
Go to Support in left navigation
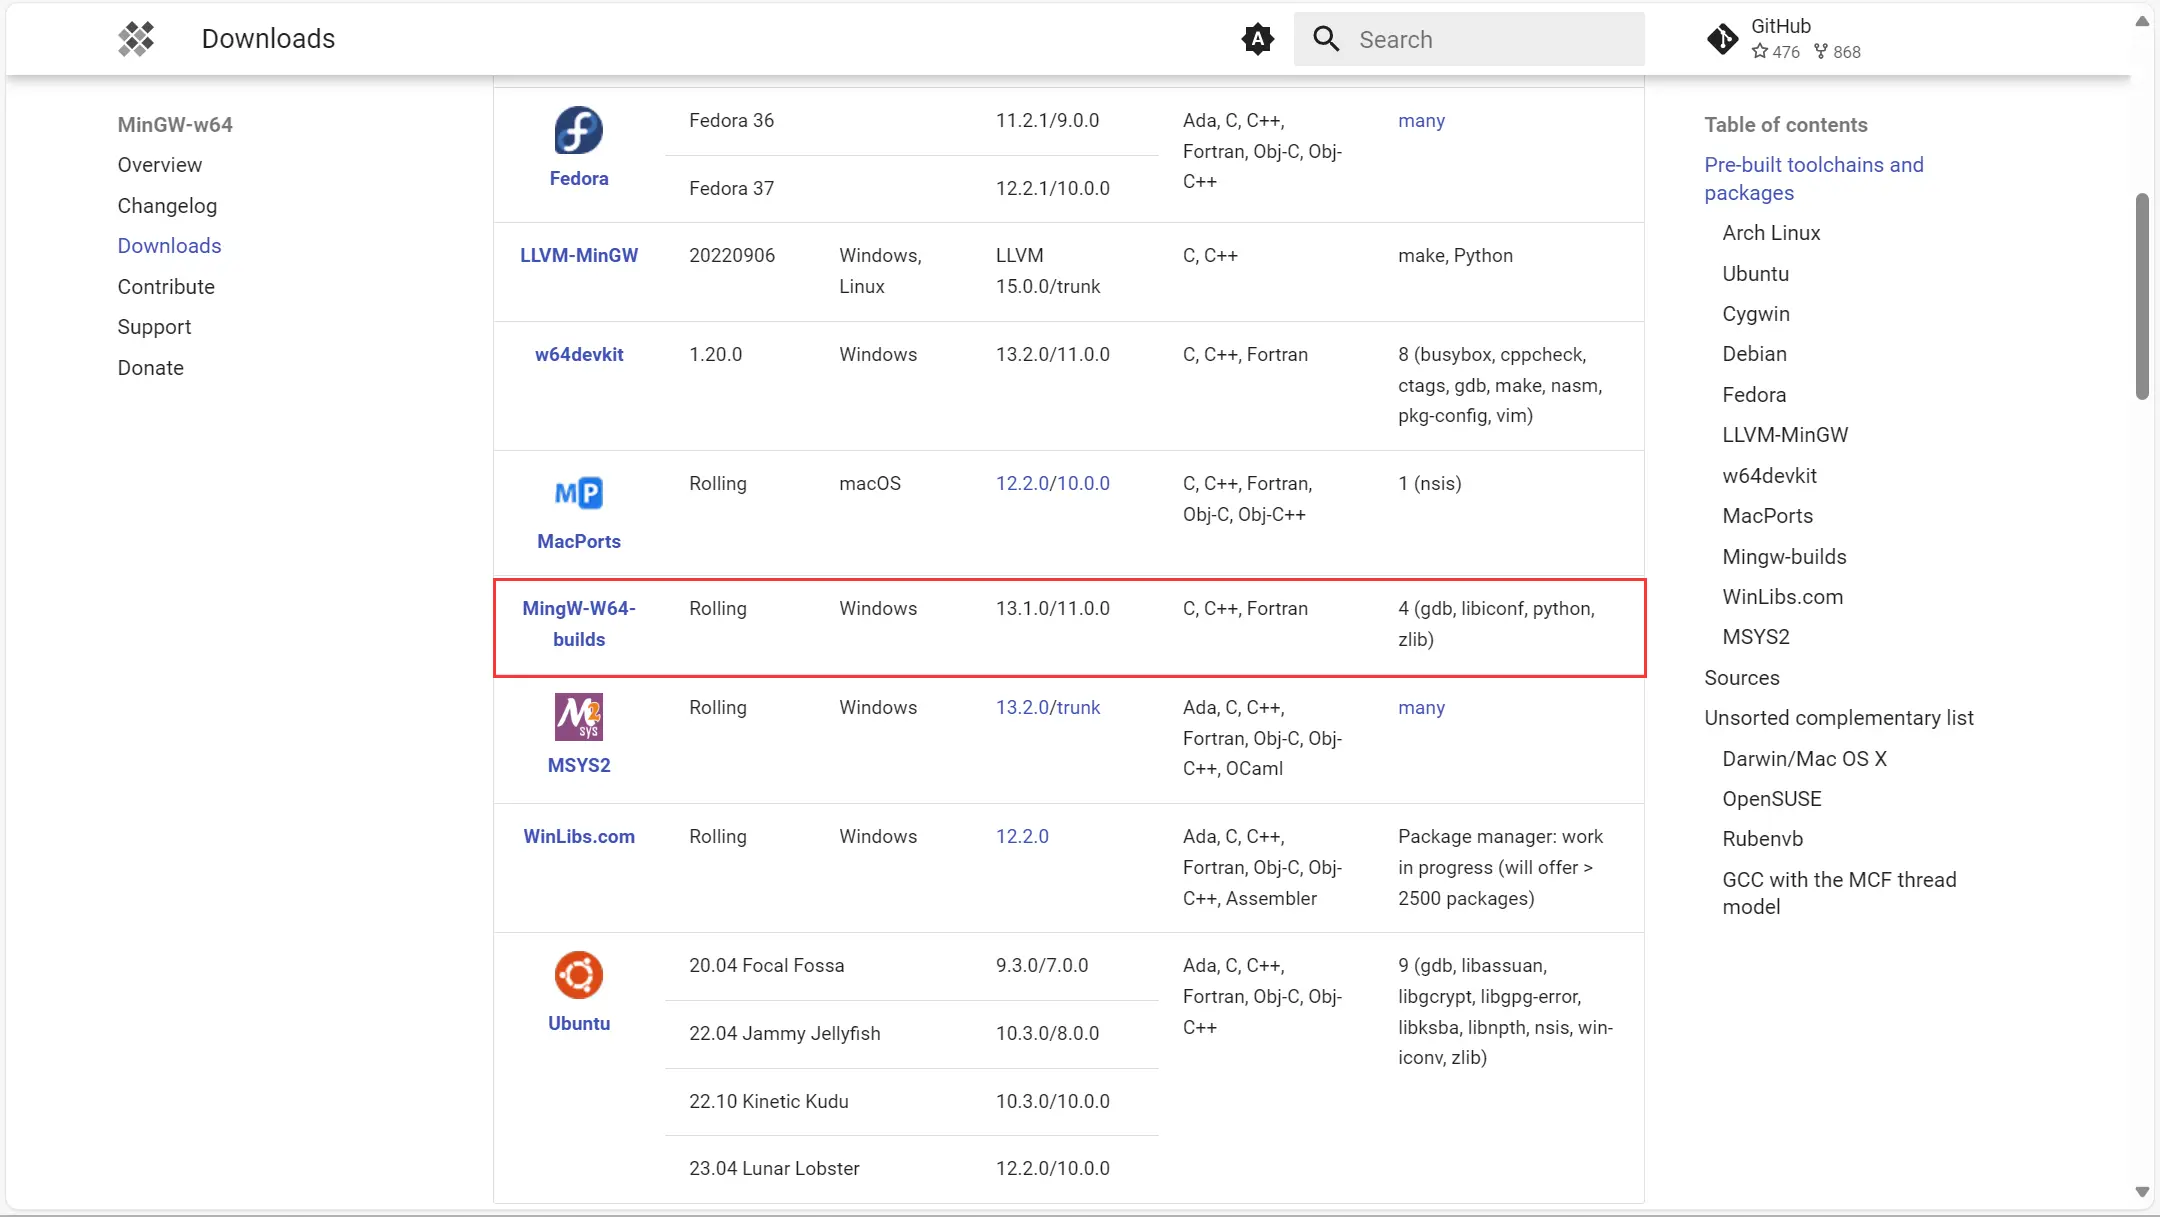click(154, 327)
